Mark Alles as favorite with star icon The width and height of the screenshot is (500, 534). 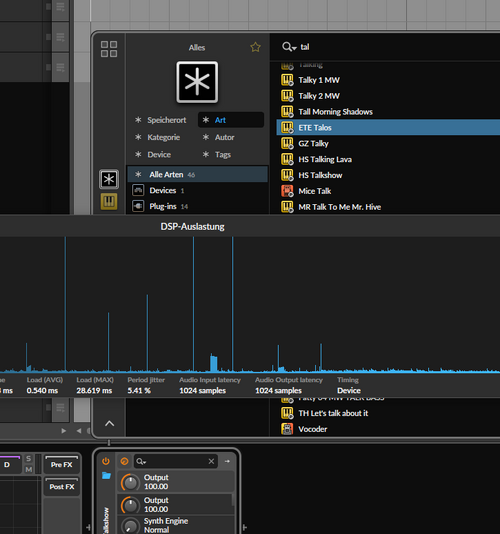pyautogui.click(x=255, y=47)
